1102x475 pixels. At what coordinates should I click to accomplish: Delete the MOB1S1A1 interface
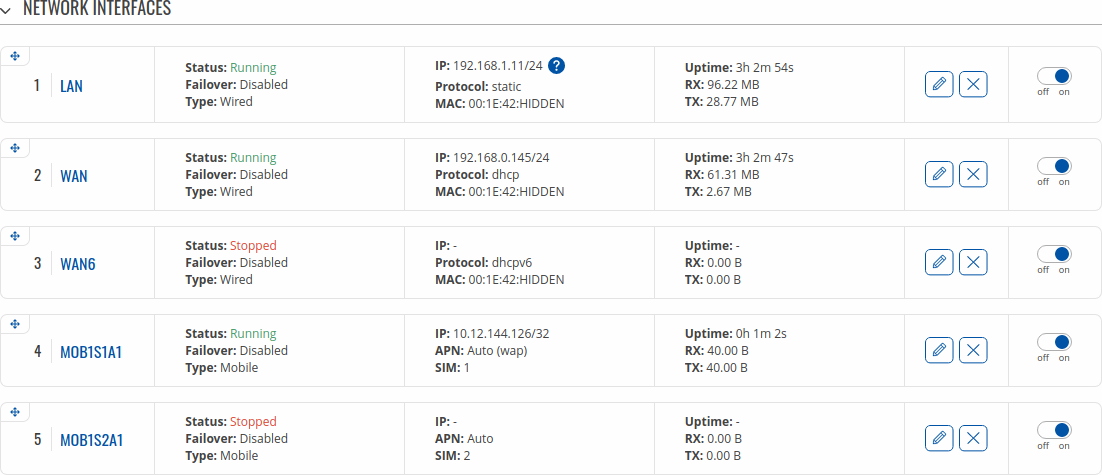pos(973,350)
